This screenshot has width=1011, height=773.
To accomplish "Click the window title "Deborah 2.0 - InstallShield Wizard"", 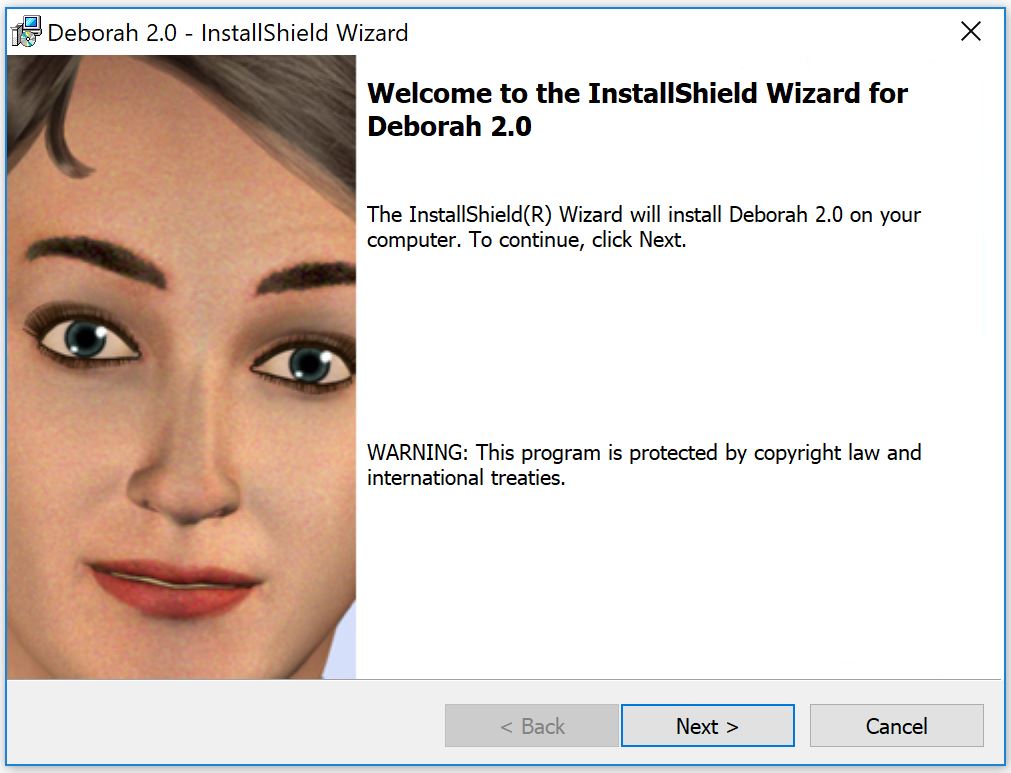I will tap(228, 32).
